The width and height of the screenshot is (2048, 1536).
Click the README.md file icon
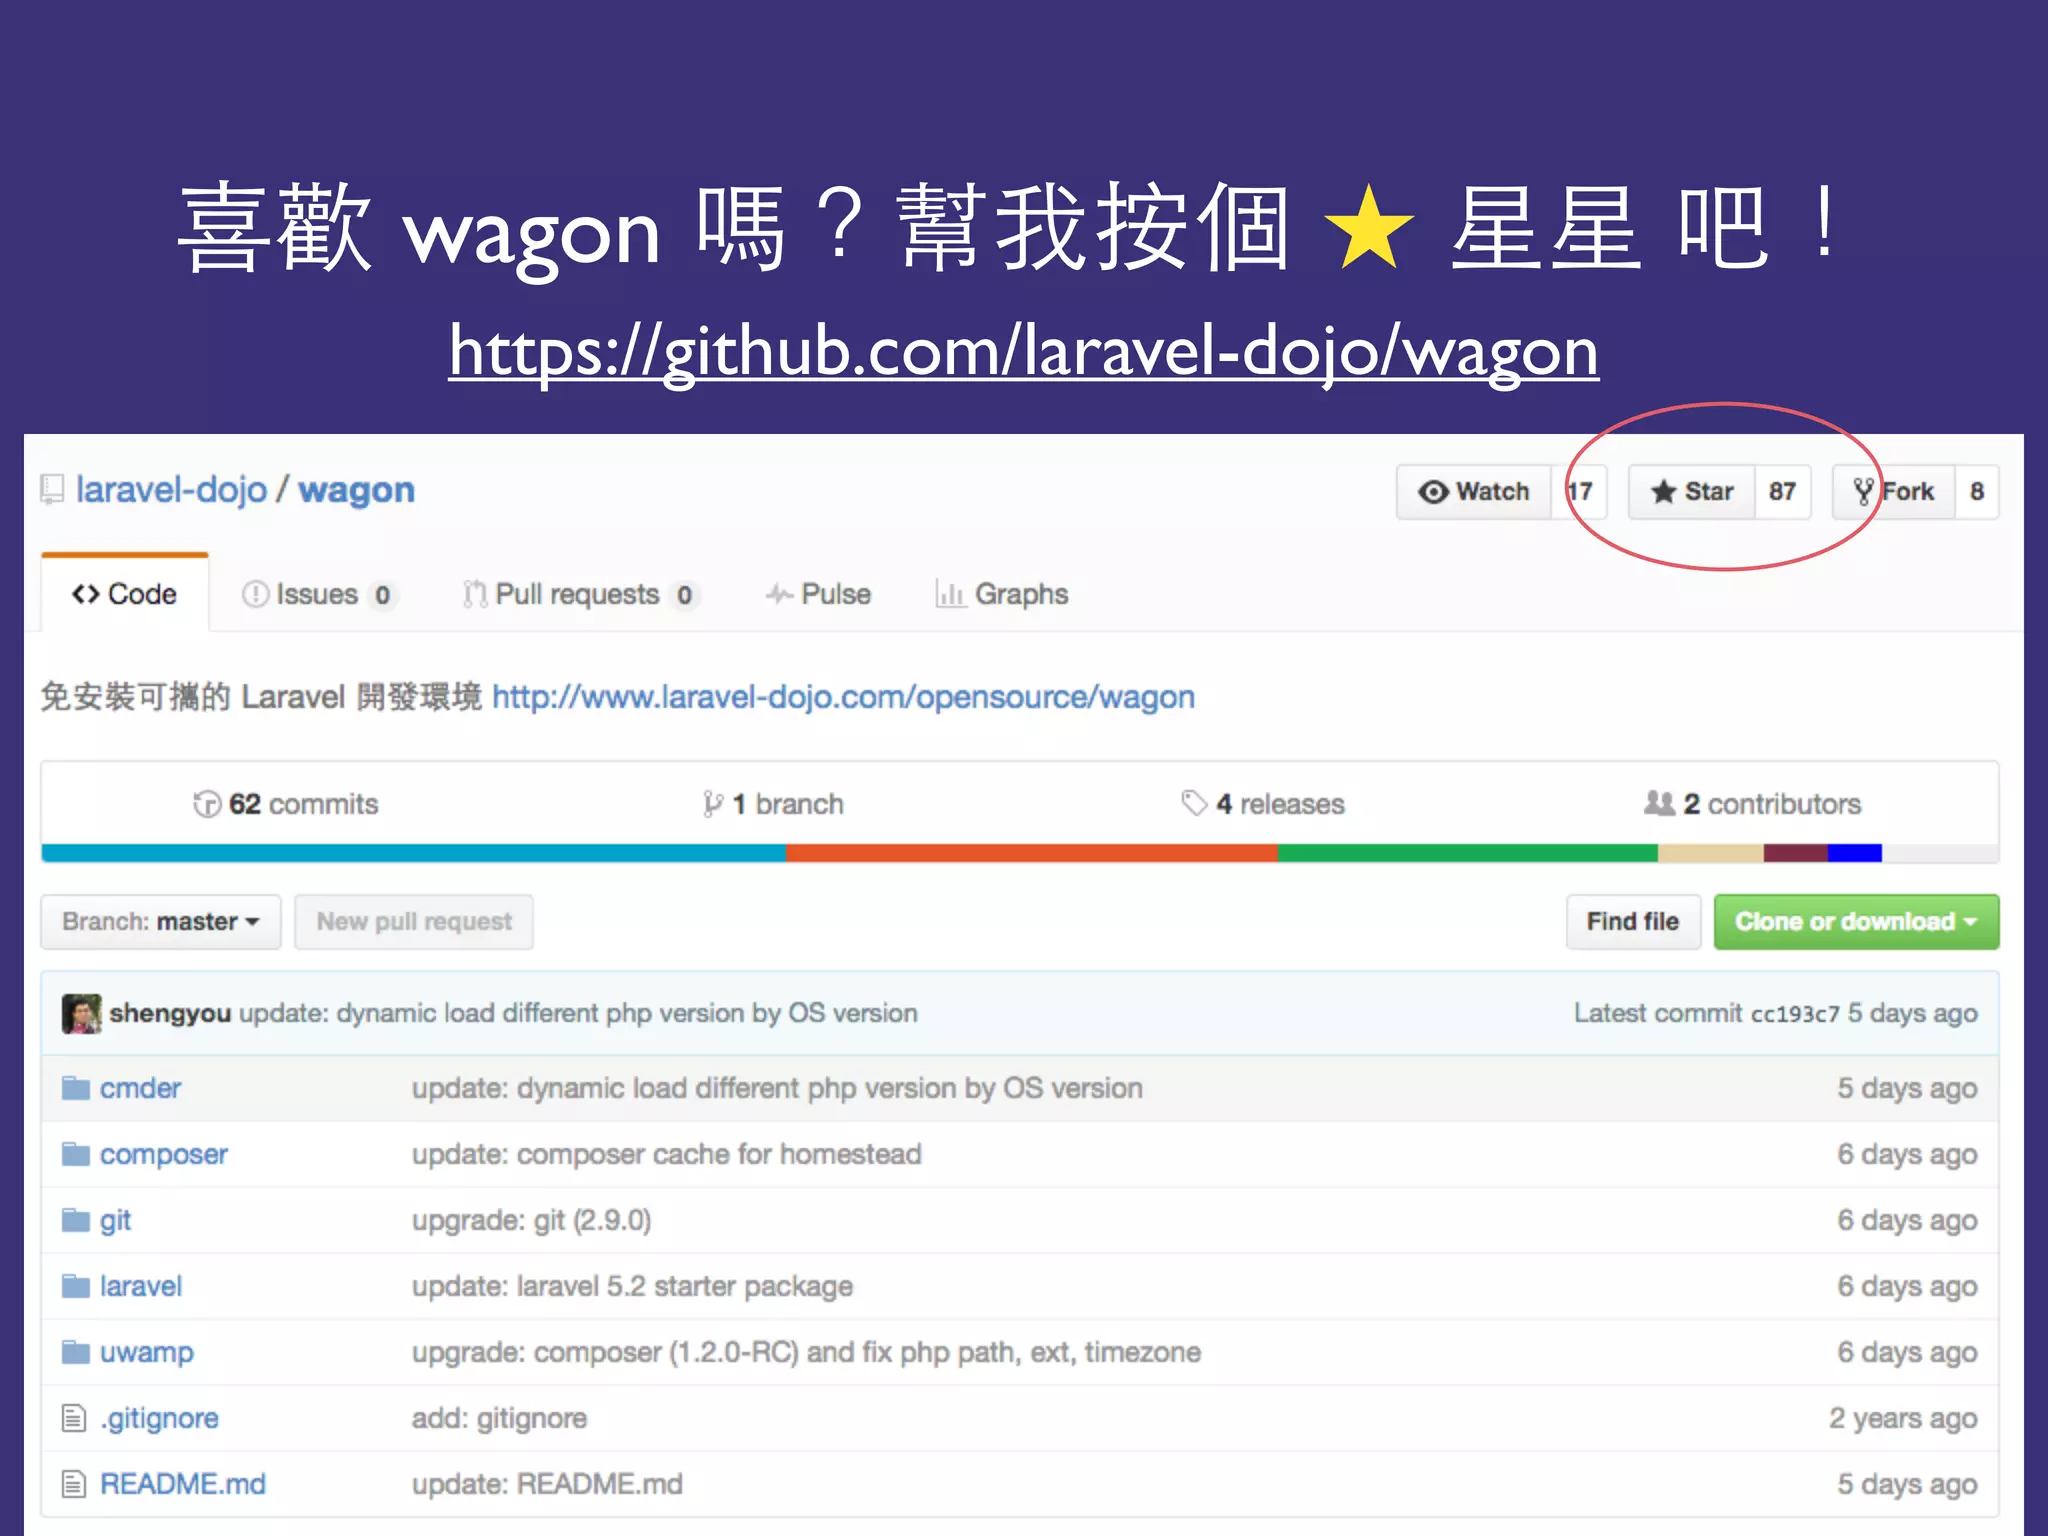point(74,1484)
